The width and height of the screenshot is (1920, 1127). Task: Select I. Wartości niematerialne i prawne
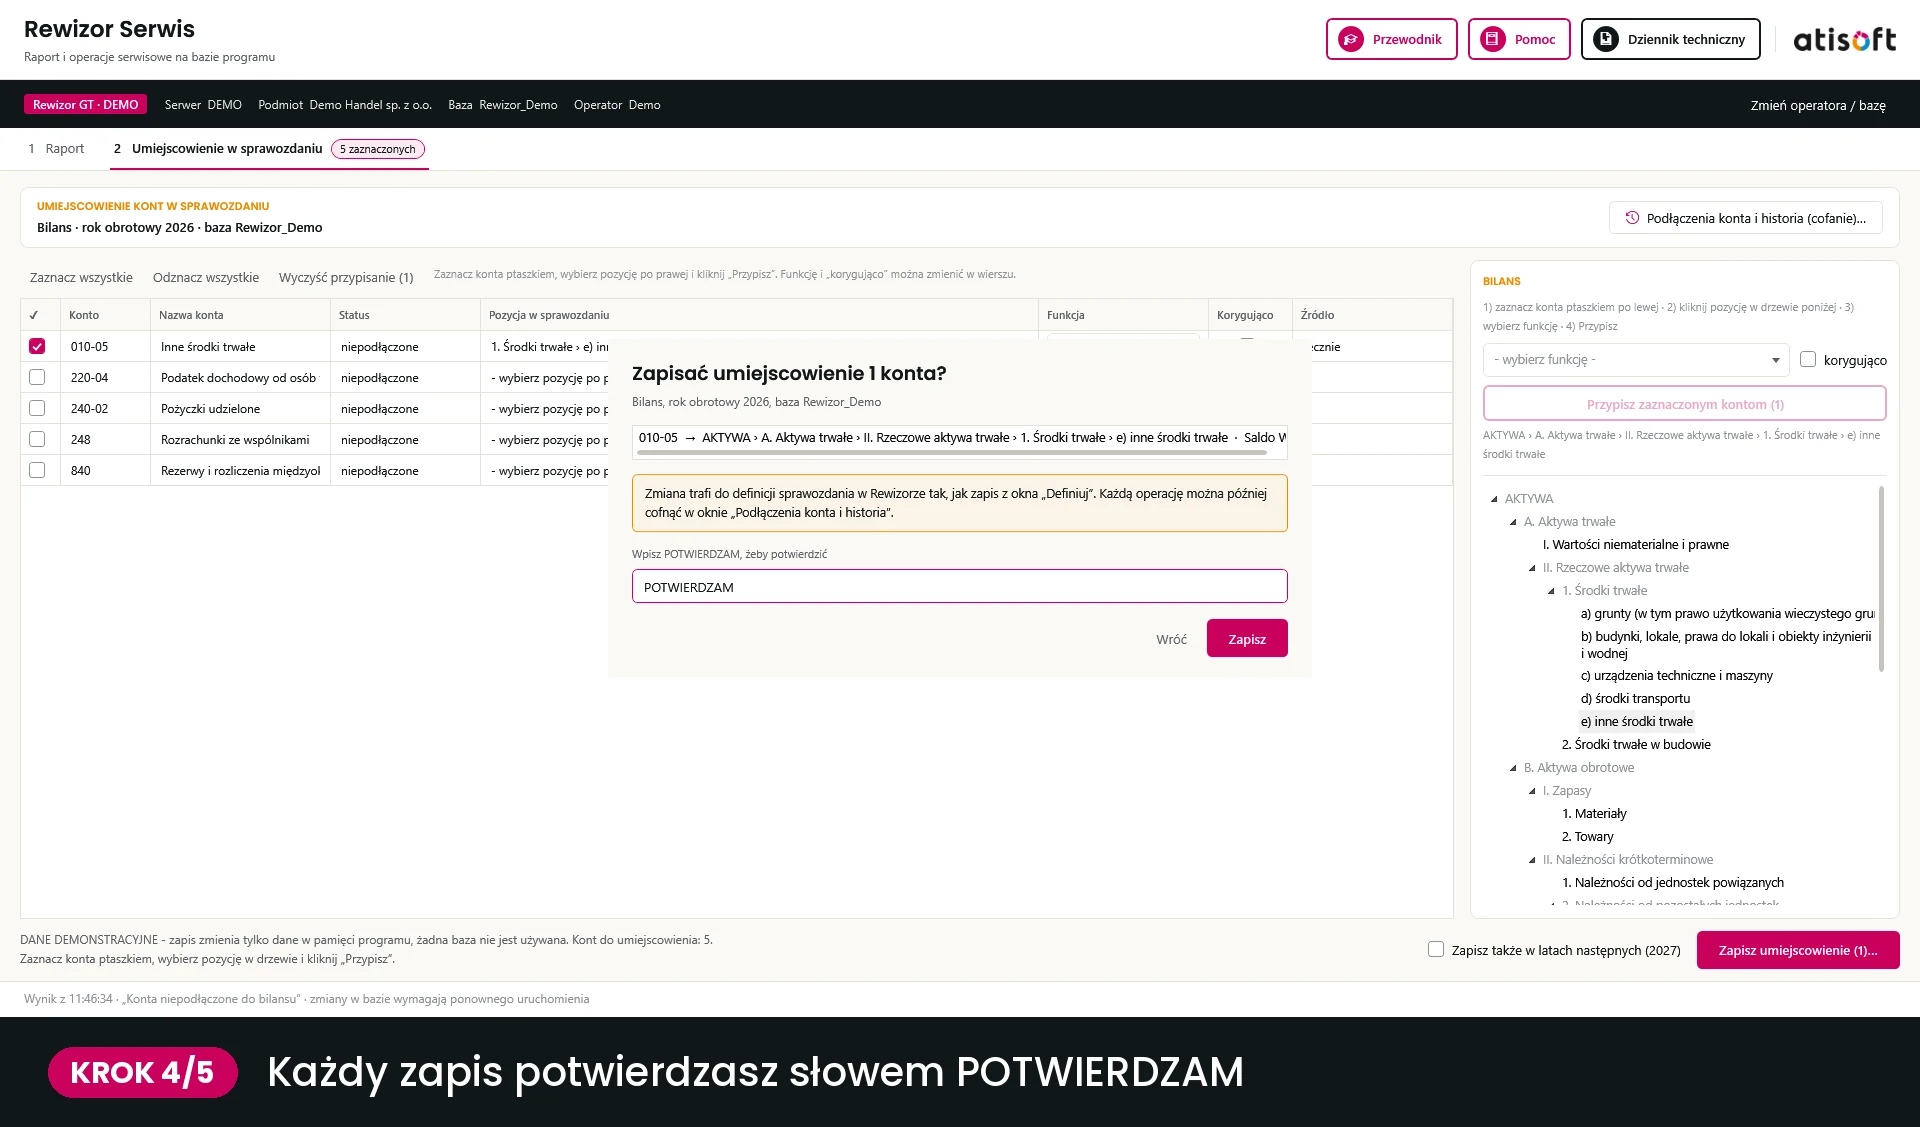(1635, 545)
